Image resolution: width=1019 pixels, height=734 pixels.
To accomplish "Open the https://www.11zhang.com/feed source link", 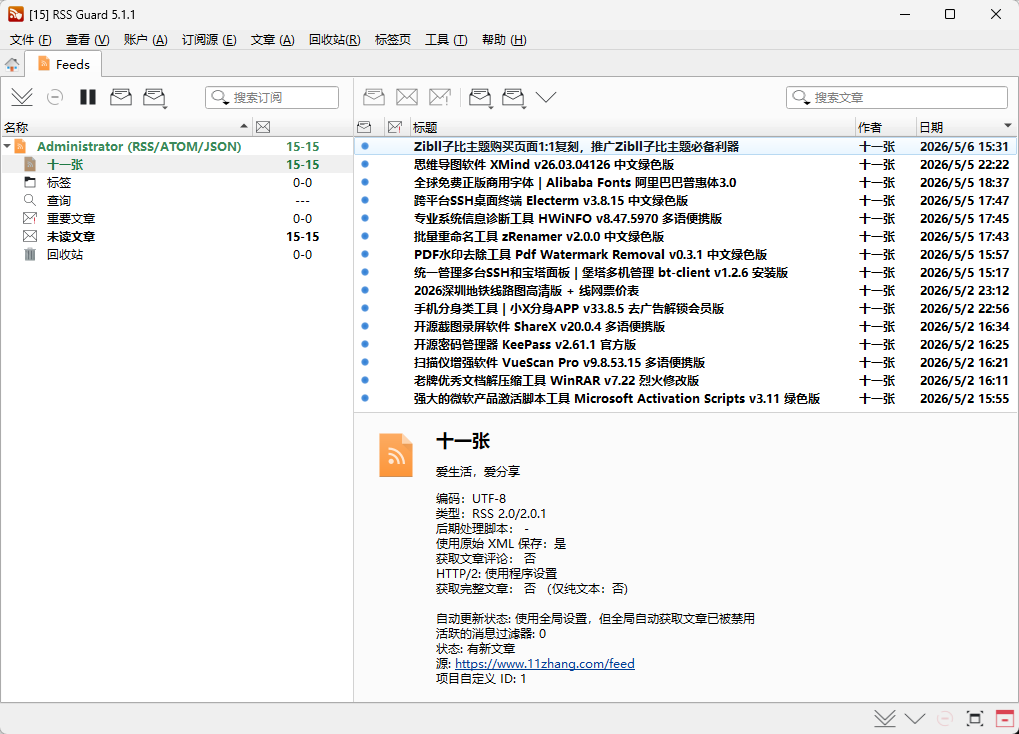I will coord(545,664).
